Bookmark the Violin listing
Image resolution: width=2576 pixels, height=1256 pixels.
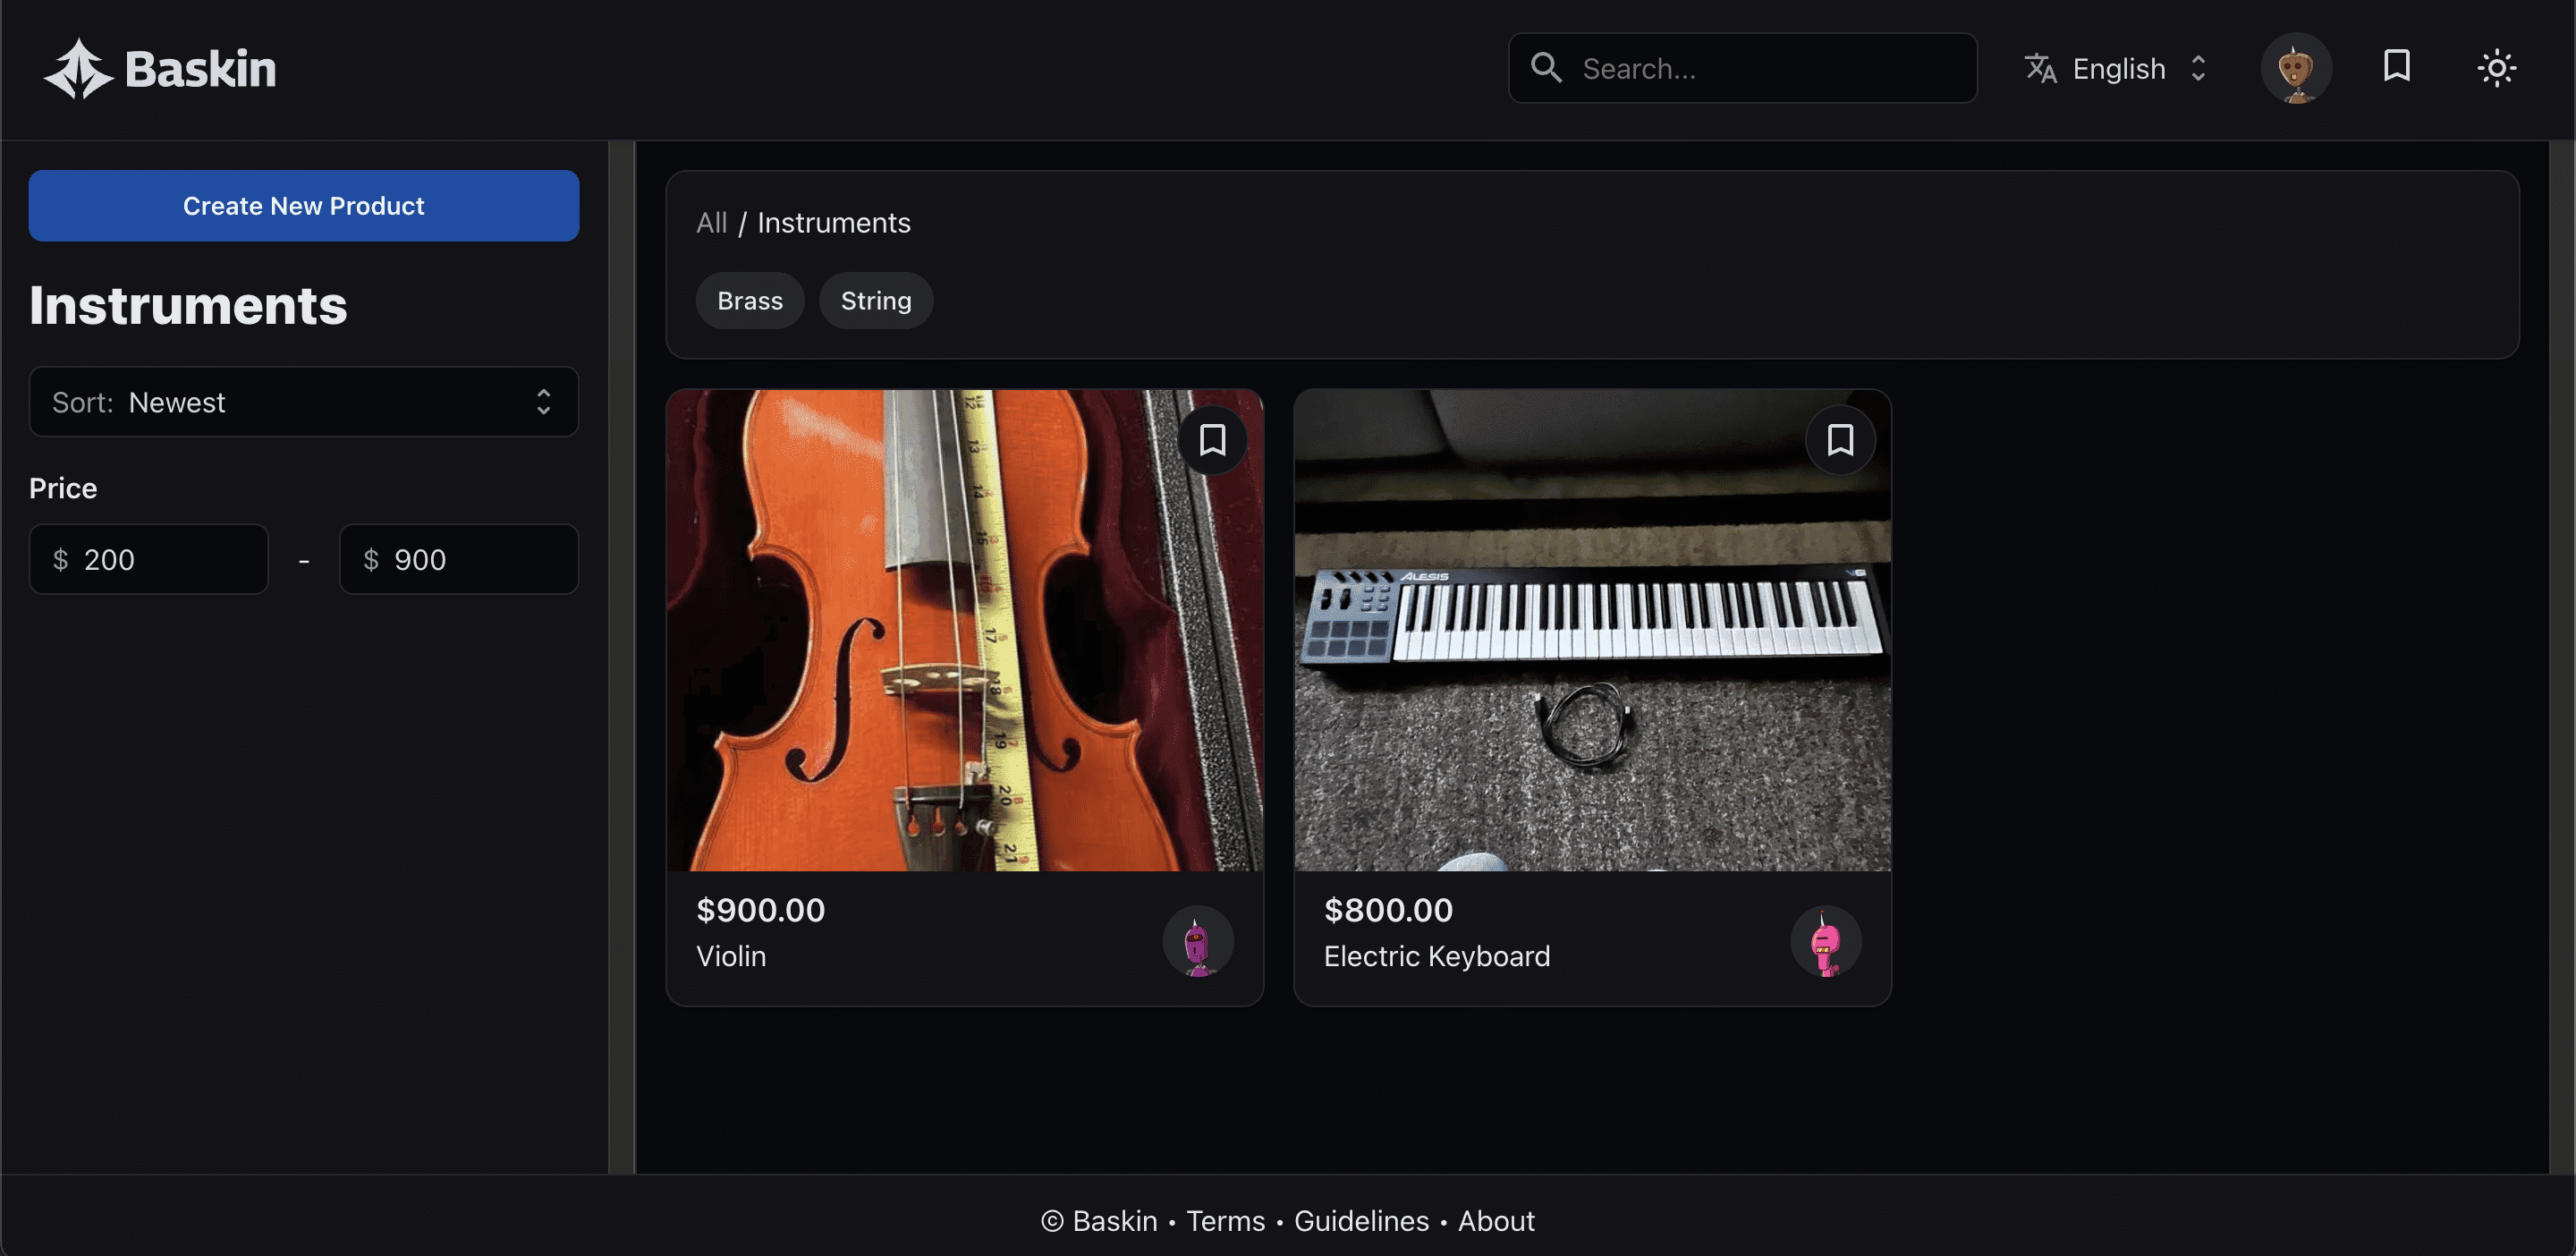[1212, 440]
